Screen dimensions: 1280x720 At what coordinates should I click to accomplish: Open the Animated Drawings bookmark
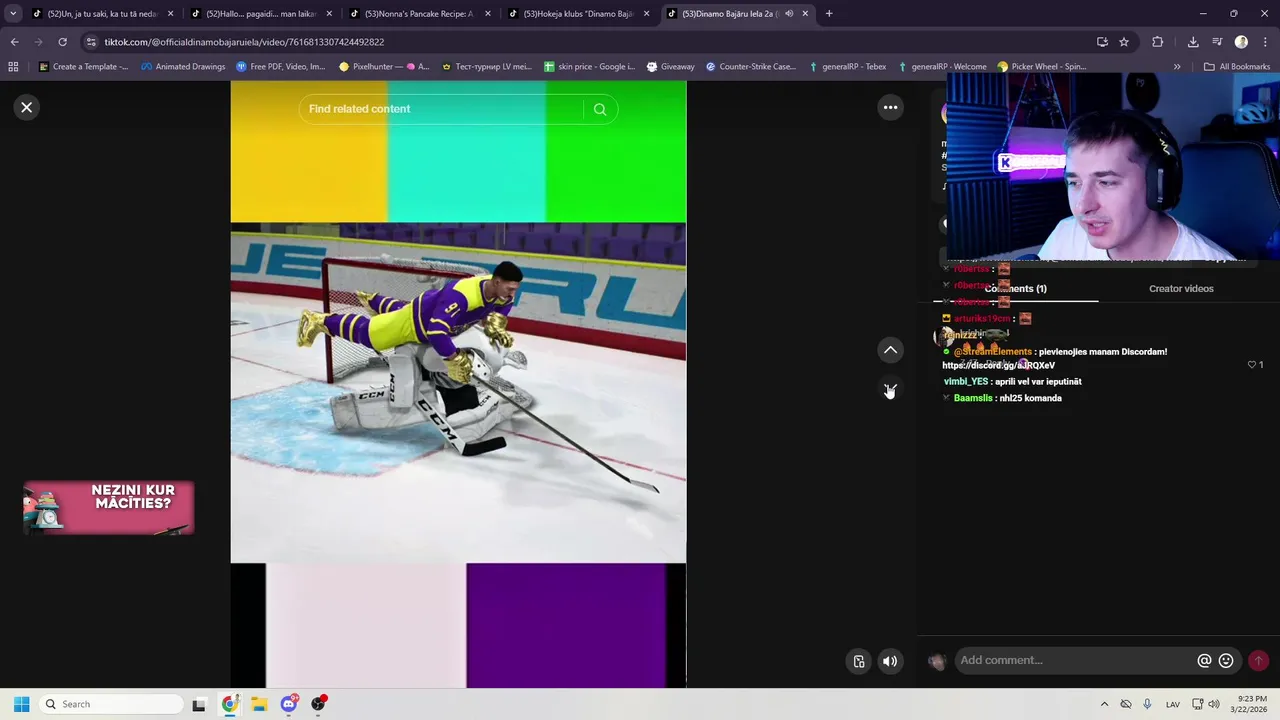tap(183, 67)
